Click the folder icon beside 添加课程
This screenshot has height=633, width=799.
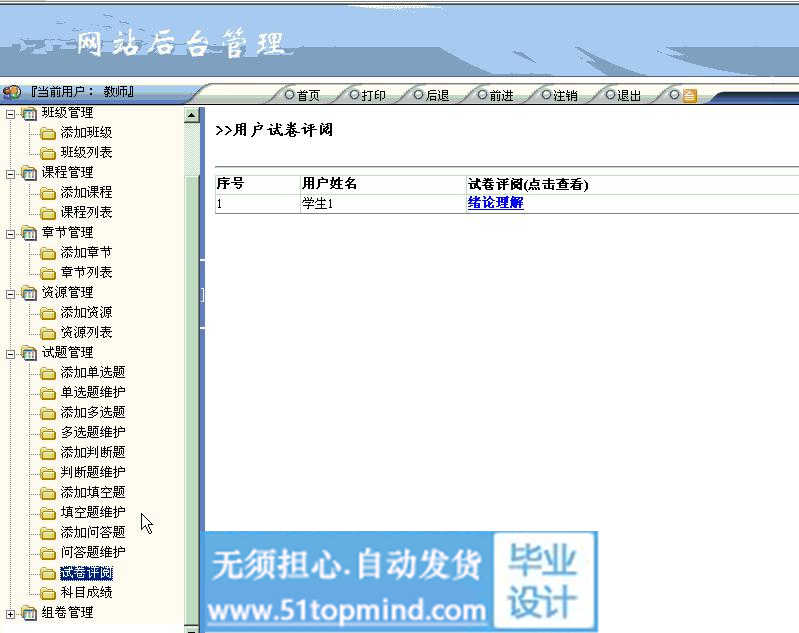click(x=48, y=194)
